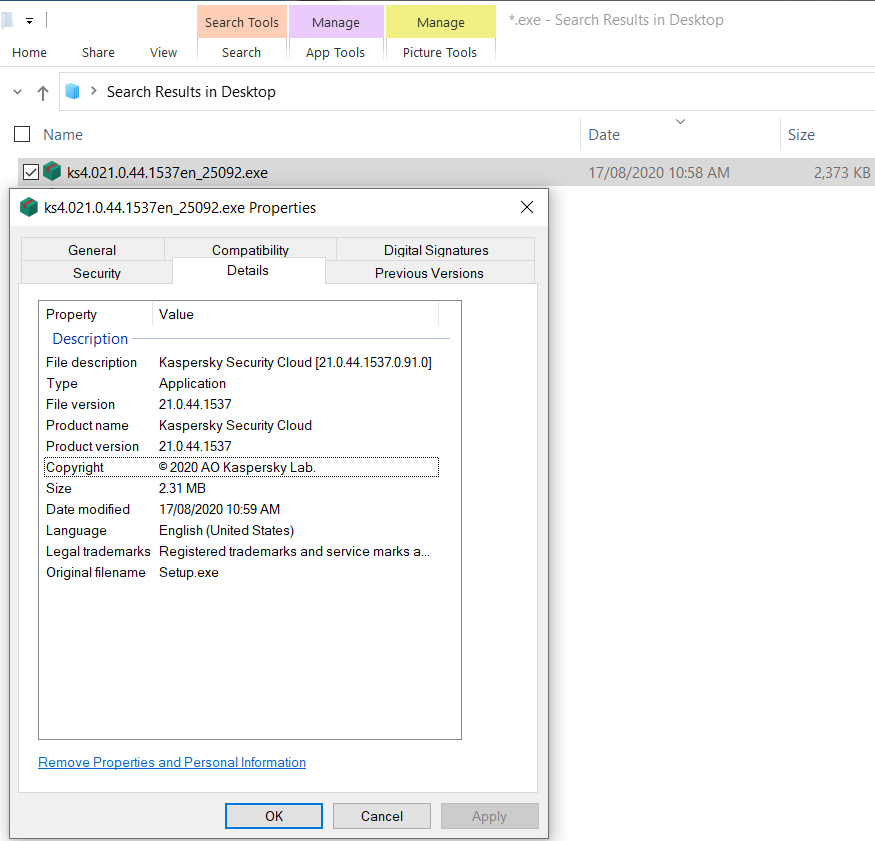Image resolution: width=875 pixels, height=841 pixels.
Task: Open the App Tools ribbon tab
Action: (335, 52)
